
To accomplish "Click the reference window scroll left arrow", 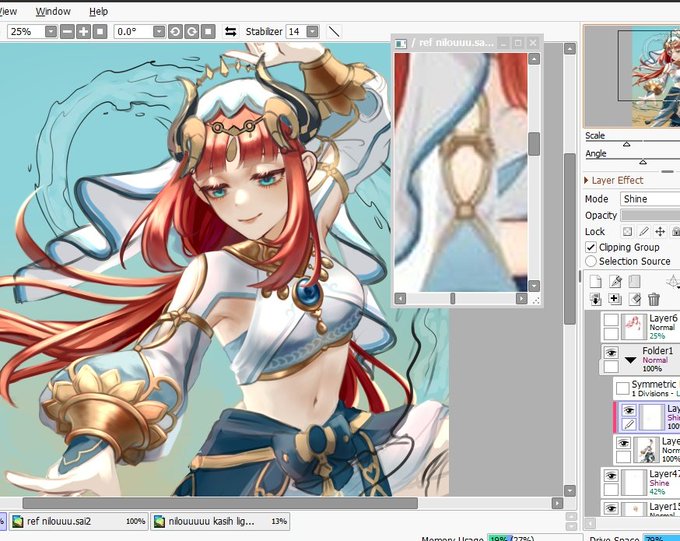I will pyautogui.click(x=400, y=298).
